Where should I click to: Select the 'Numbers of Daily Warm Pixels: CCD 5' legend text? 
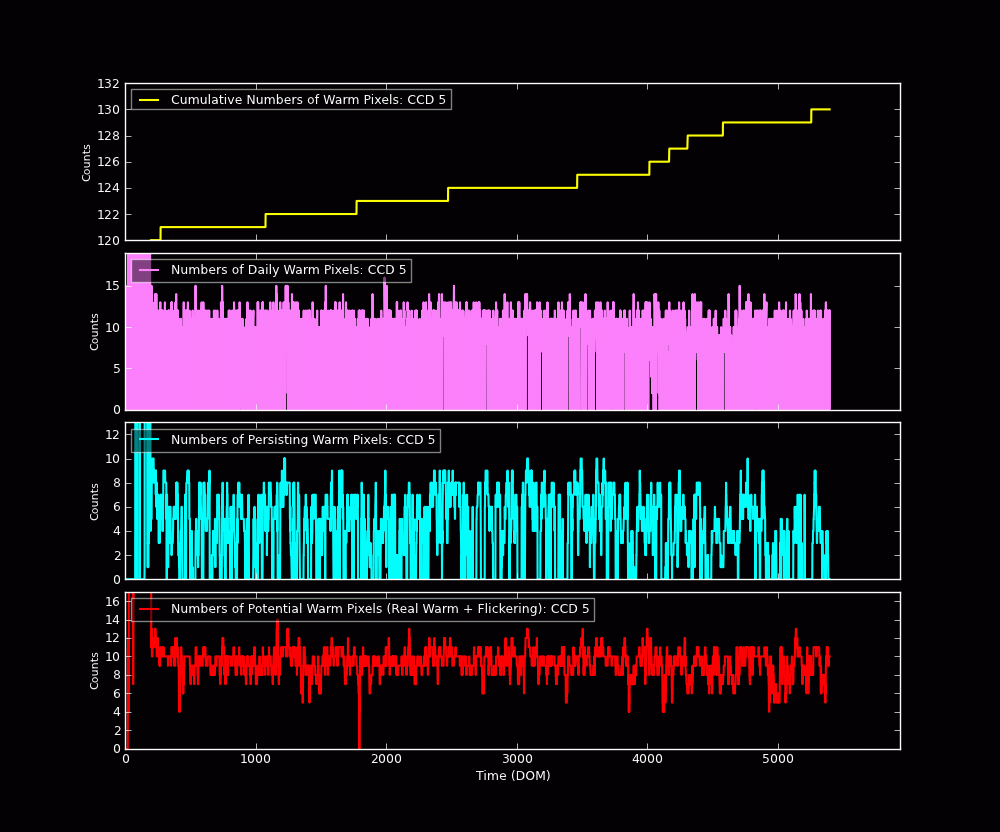click(288, 270)
